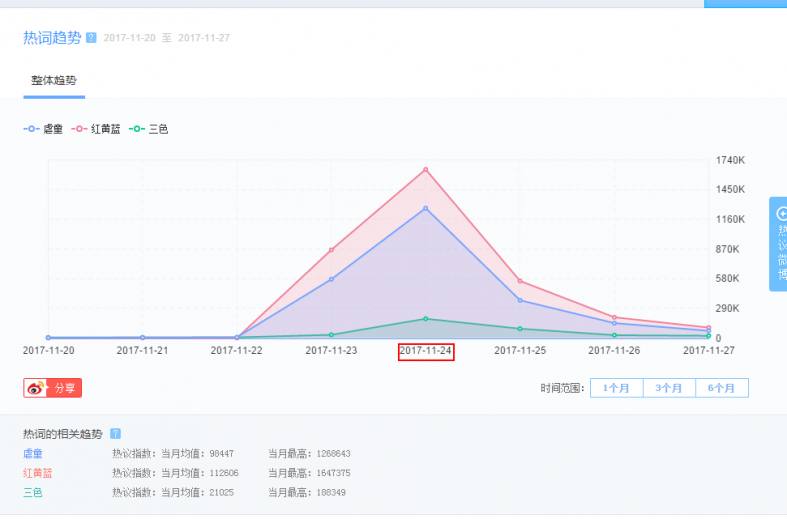The image size is (787, 519).
Task: Select the 6个月 time range
Action: coord(722,388)
